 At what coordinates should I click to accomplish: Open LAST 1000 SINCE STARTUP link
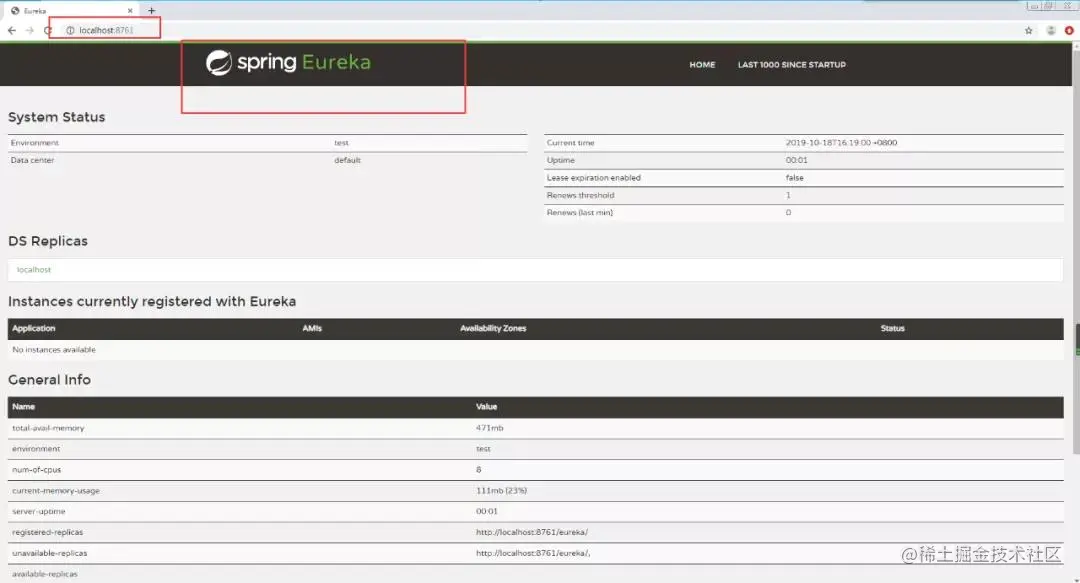point(791,65)
